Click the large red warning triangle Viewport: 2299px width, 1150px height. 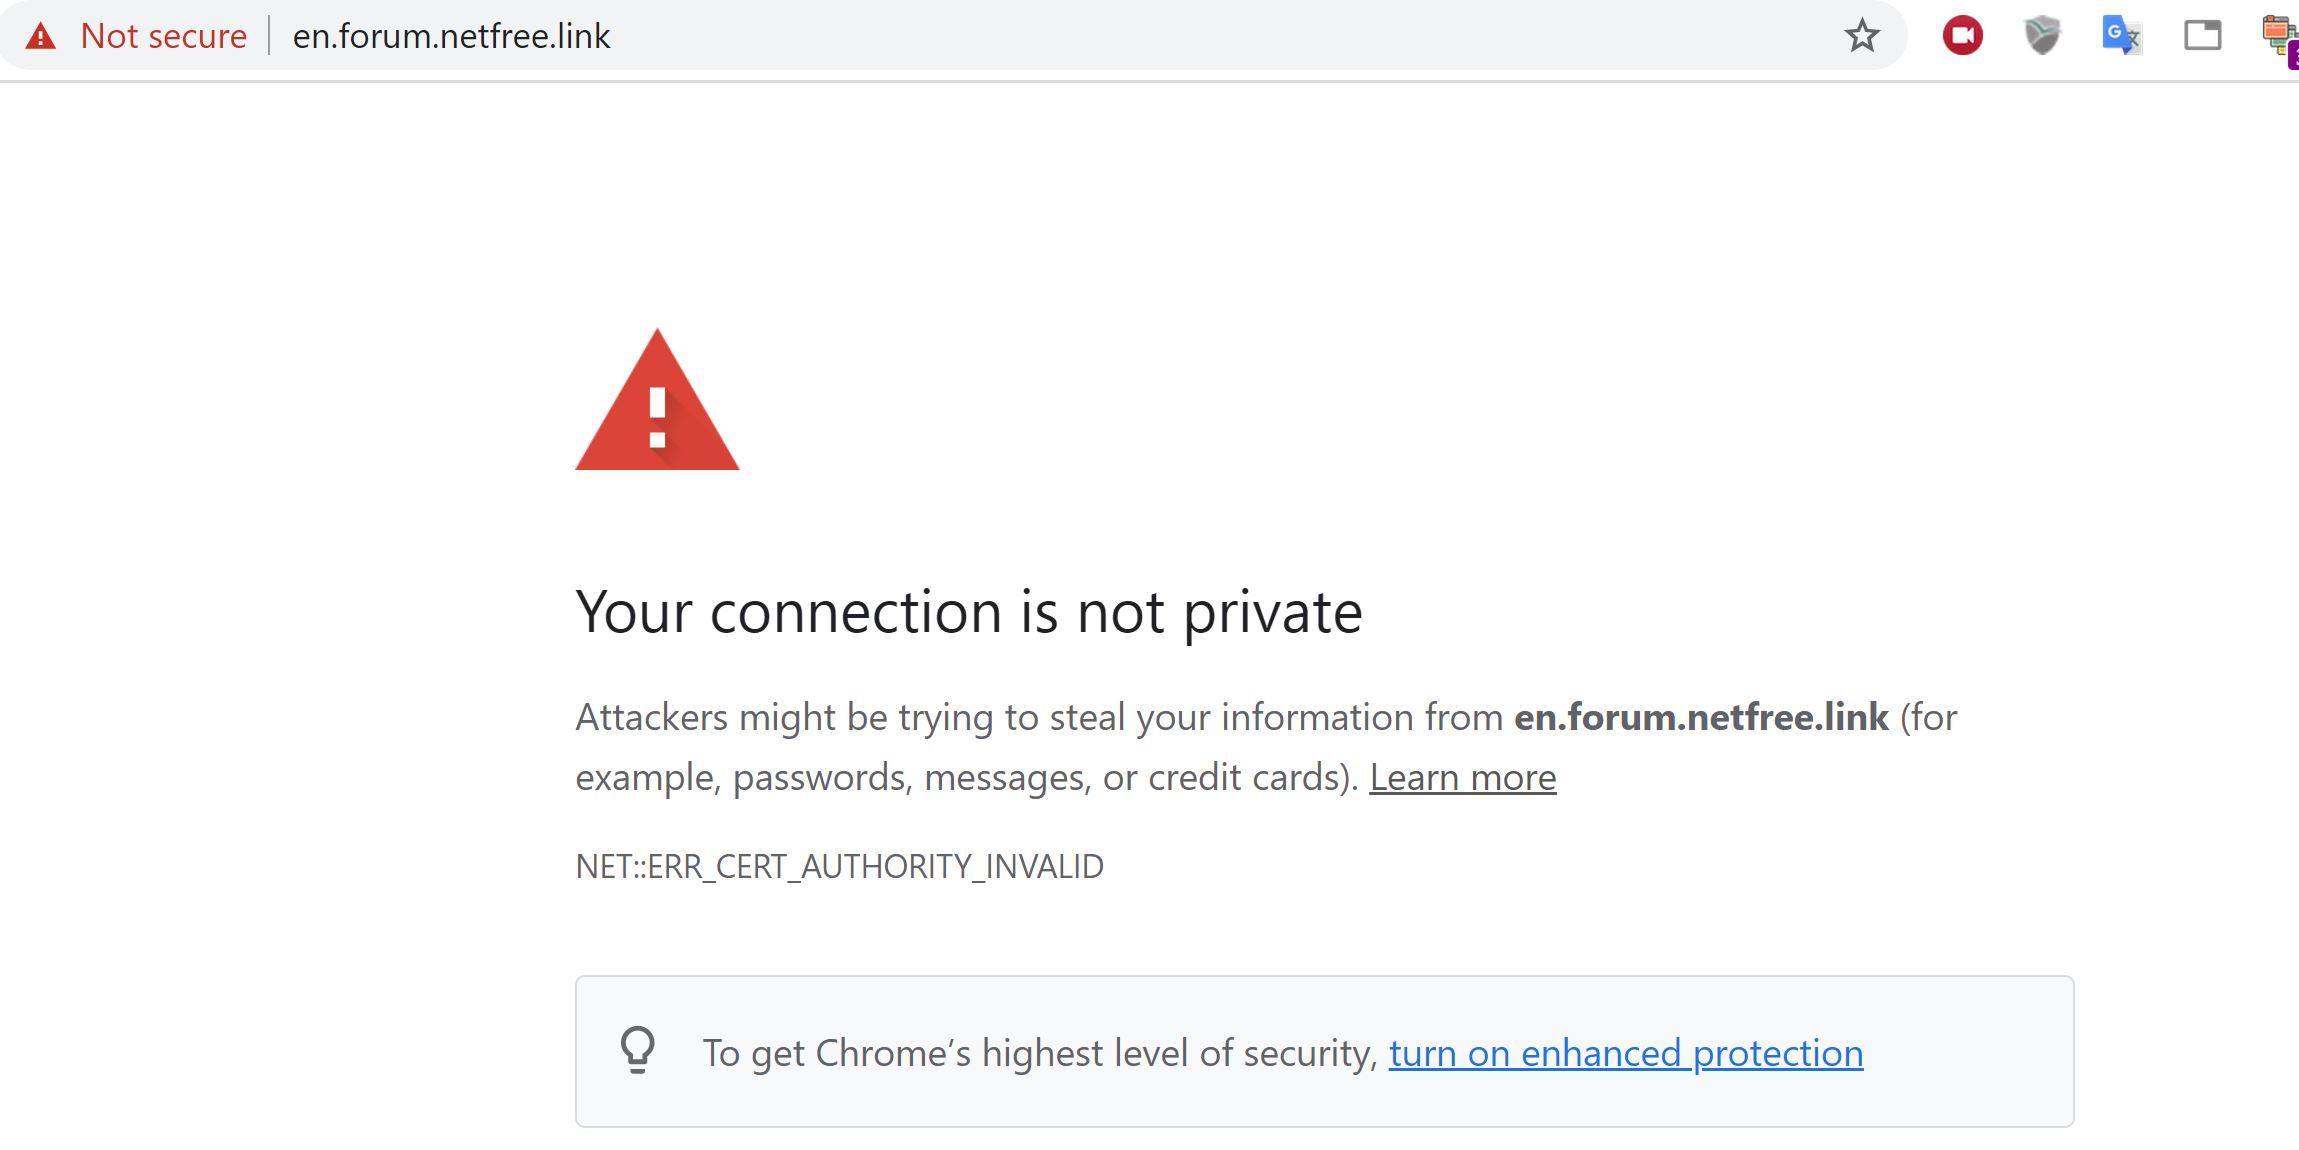click(657, 405)
